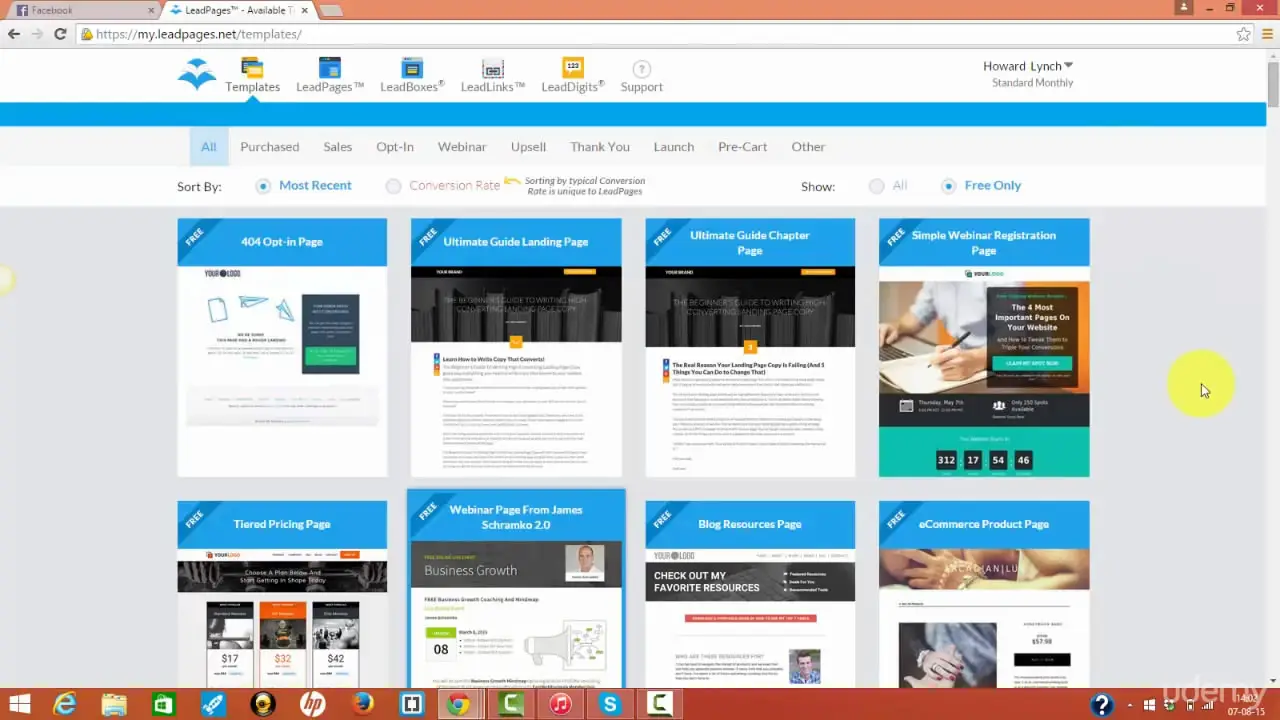Image resolution: width=1280 pixels, height=720 pixels.
Task: Click the Windows Start button
Action: tap(19, 704)
